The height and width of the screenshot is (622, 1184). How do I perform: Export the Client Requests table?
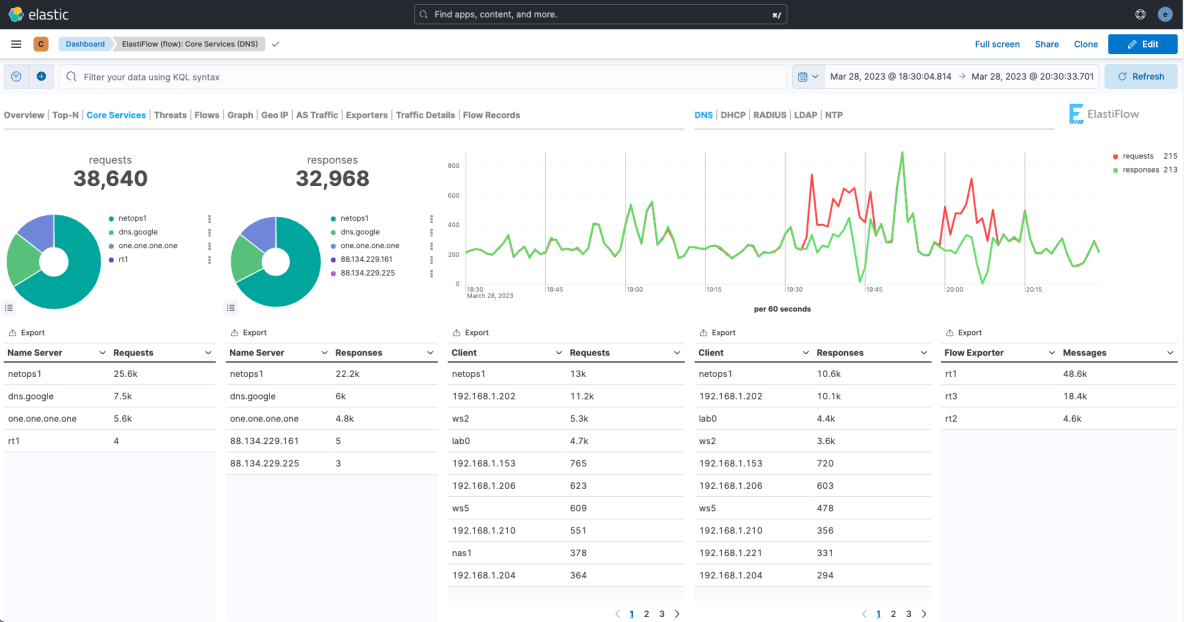(x=470, y=332)
